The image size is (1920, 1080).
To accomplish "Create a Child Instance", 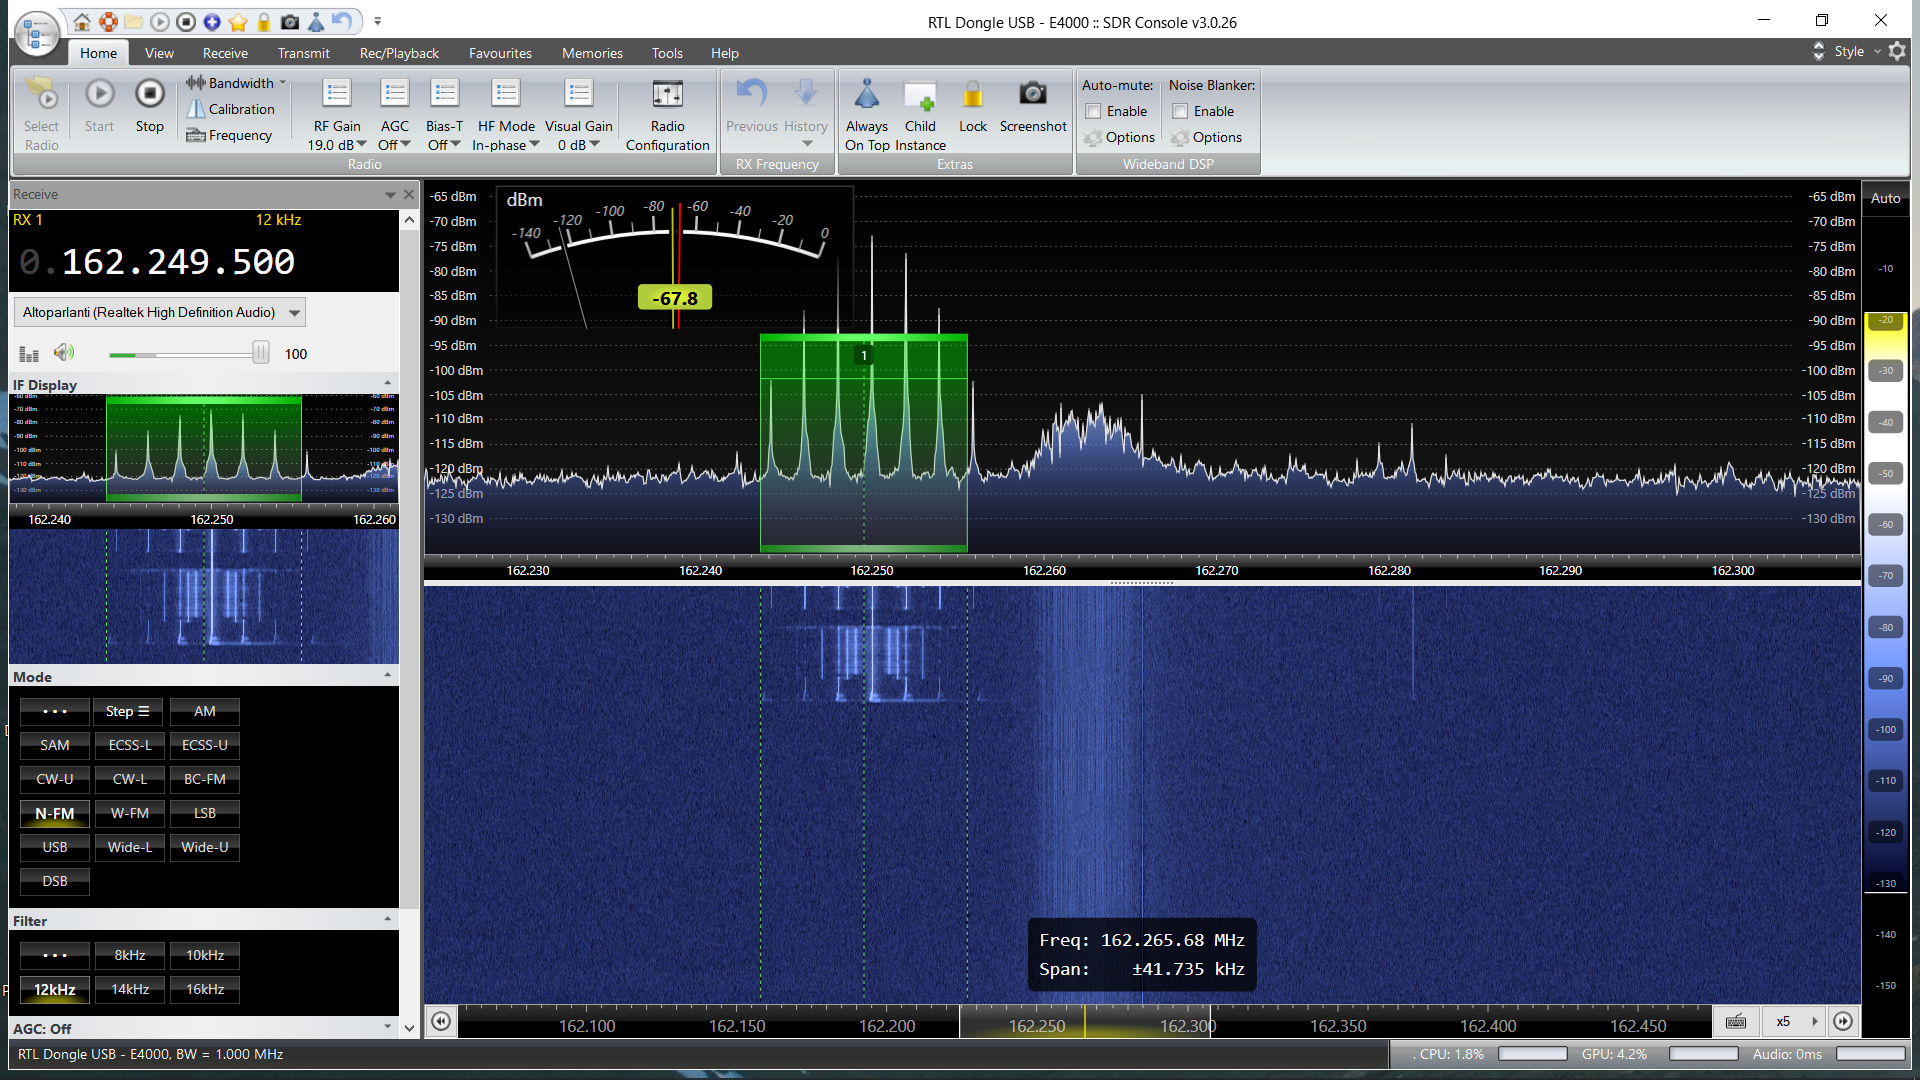I will 920,94.
